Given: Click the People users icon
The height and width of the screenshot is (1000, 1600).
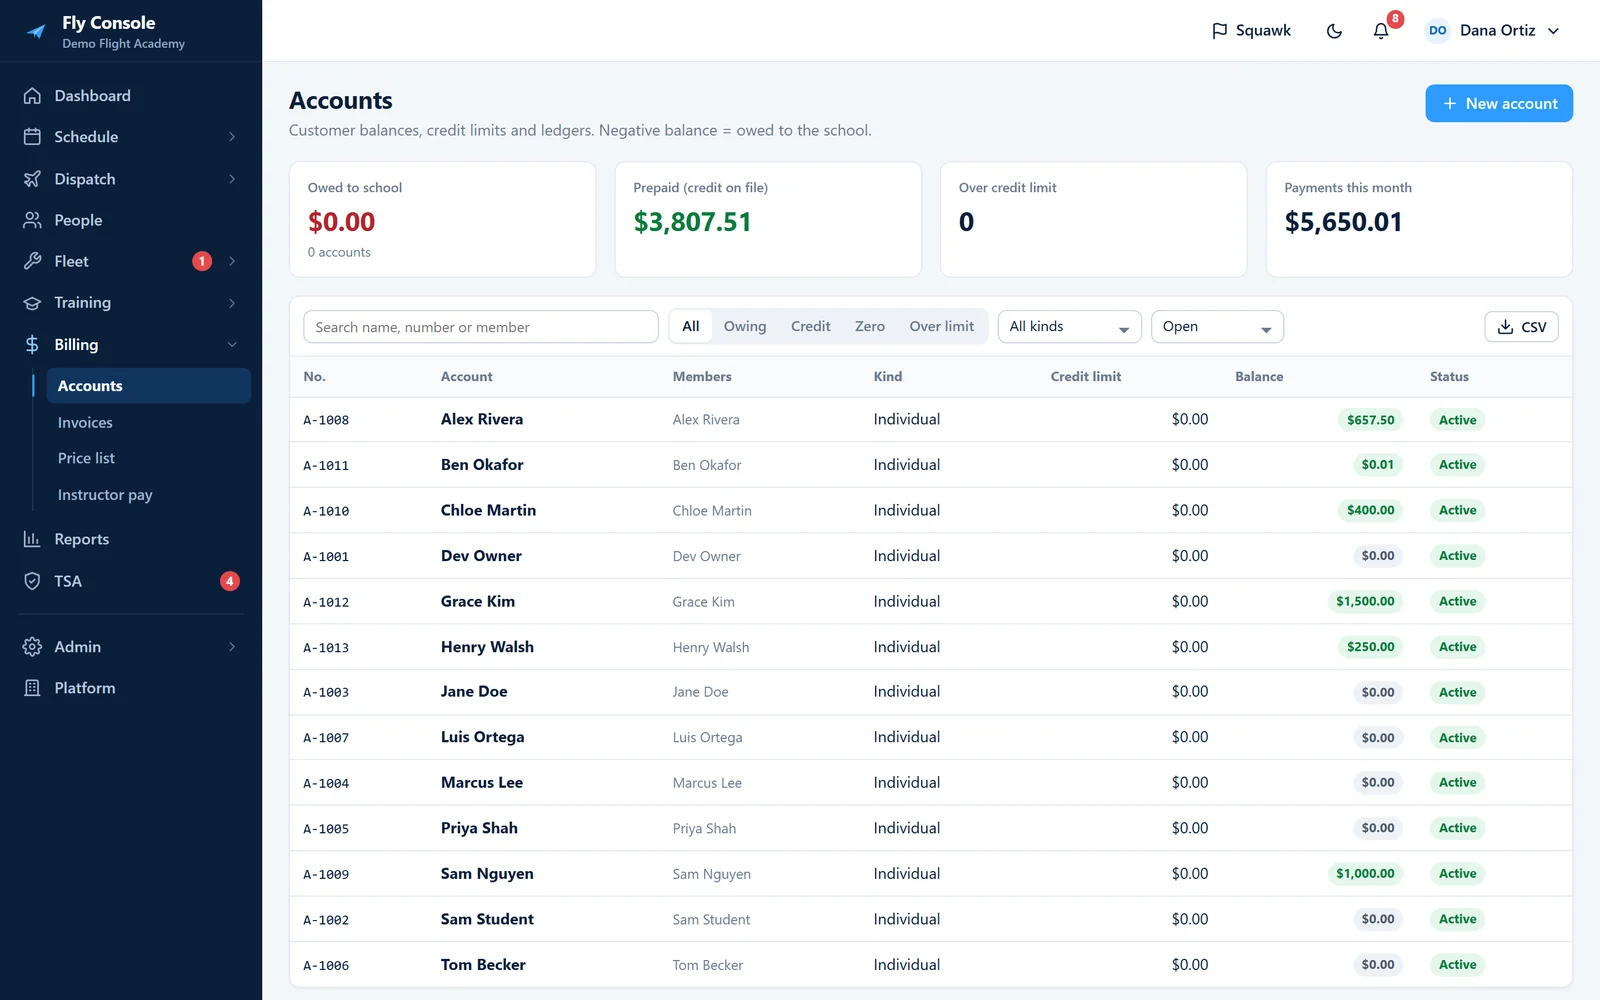Looking at the screenshot, I should click(x=32, y=220).
